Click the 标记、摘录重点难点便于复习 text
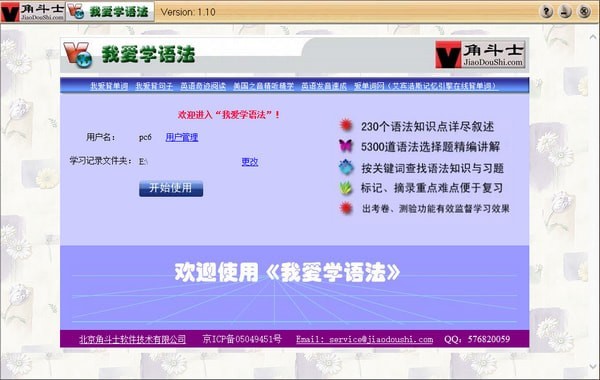The height and width of the screenshot is (380, 600). point(432,188)
